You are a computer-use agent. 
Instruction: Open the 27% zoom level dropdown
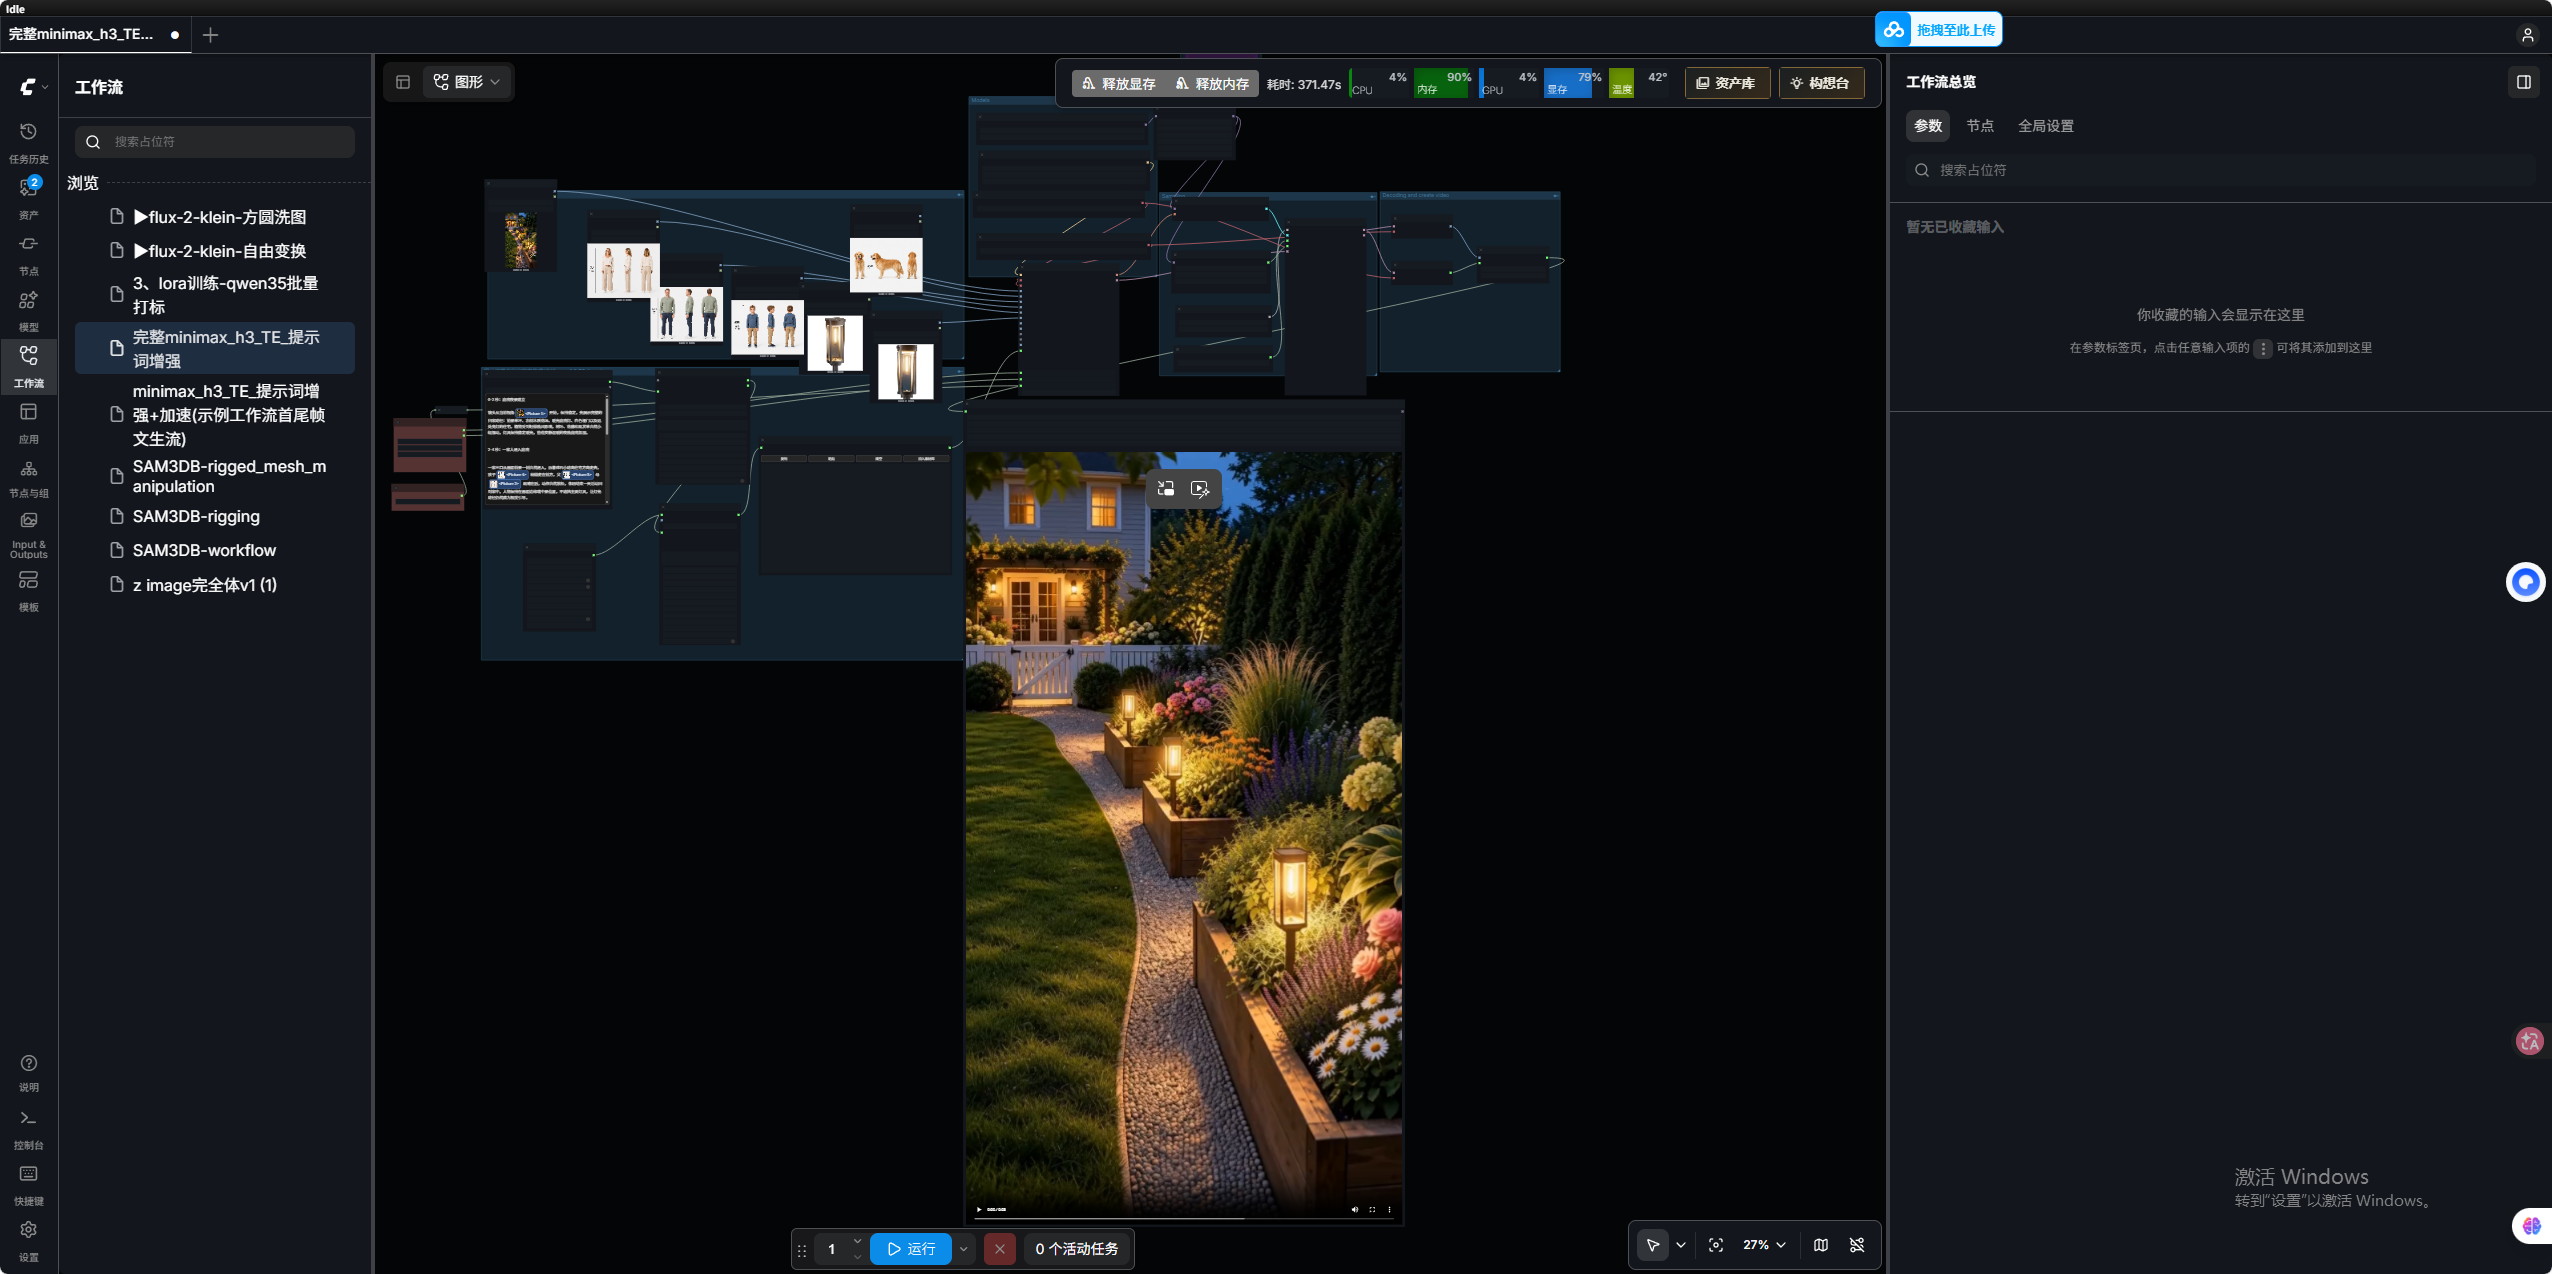coord(1764,1245)
